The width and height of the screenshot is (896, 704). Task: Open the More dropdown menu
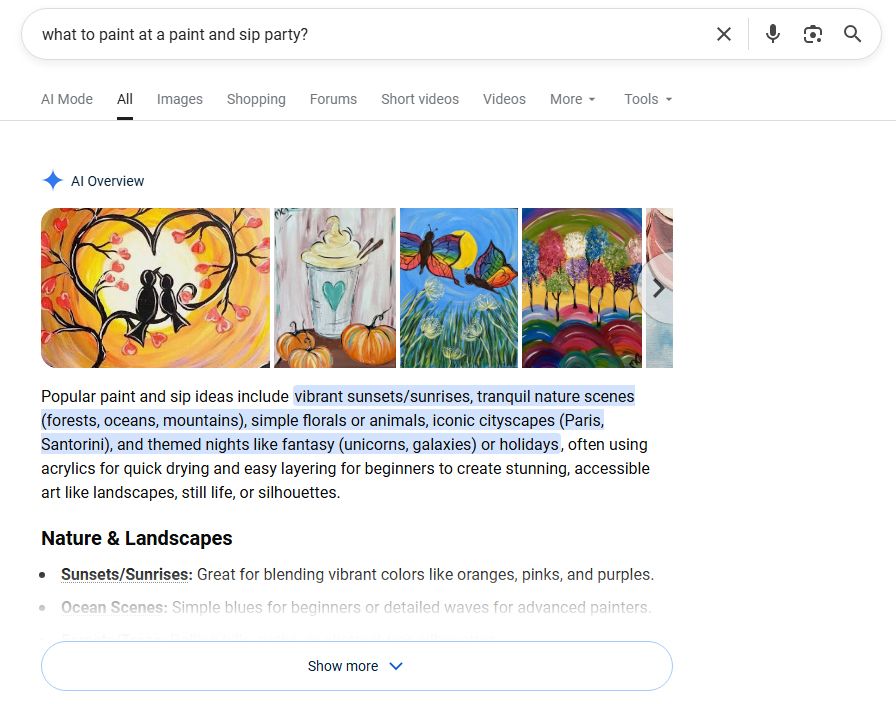point(572,99)
